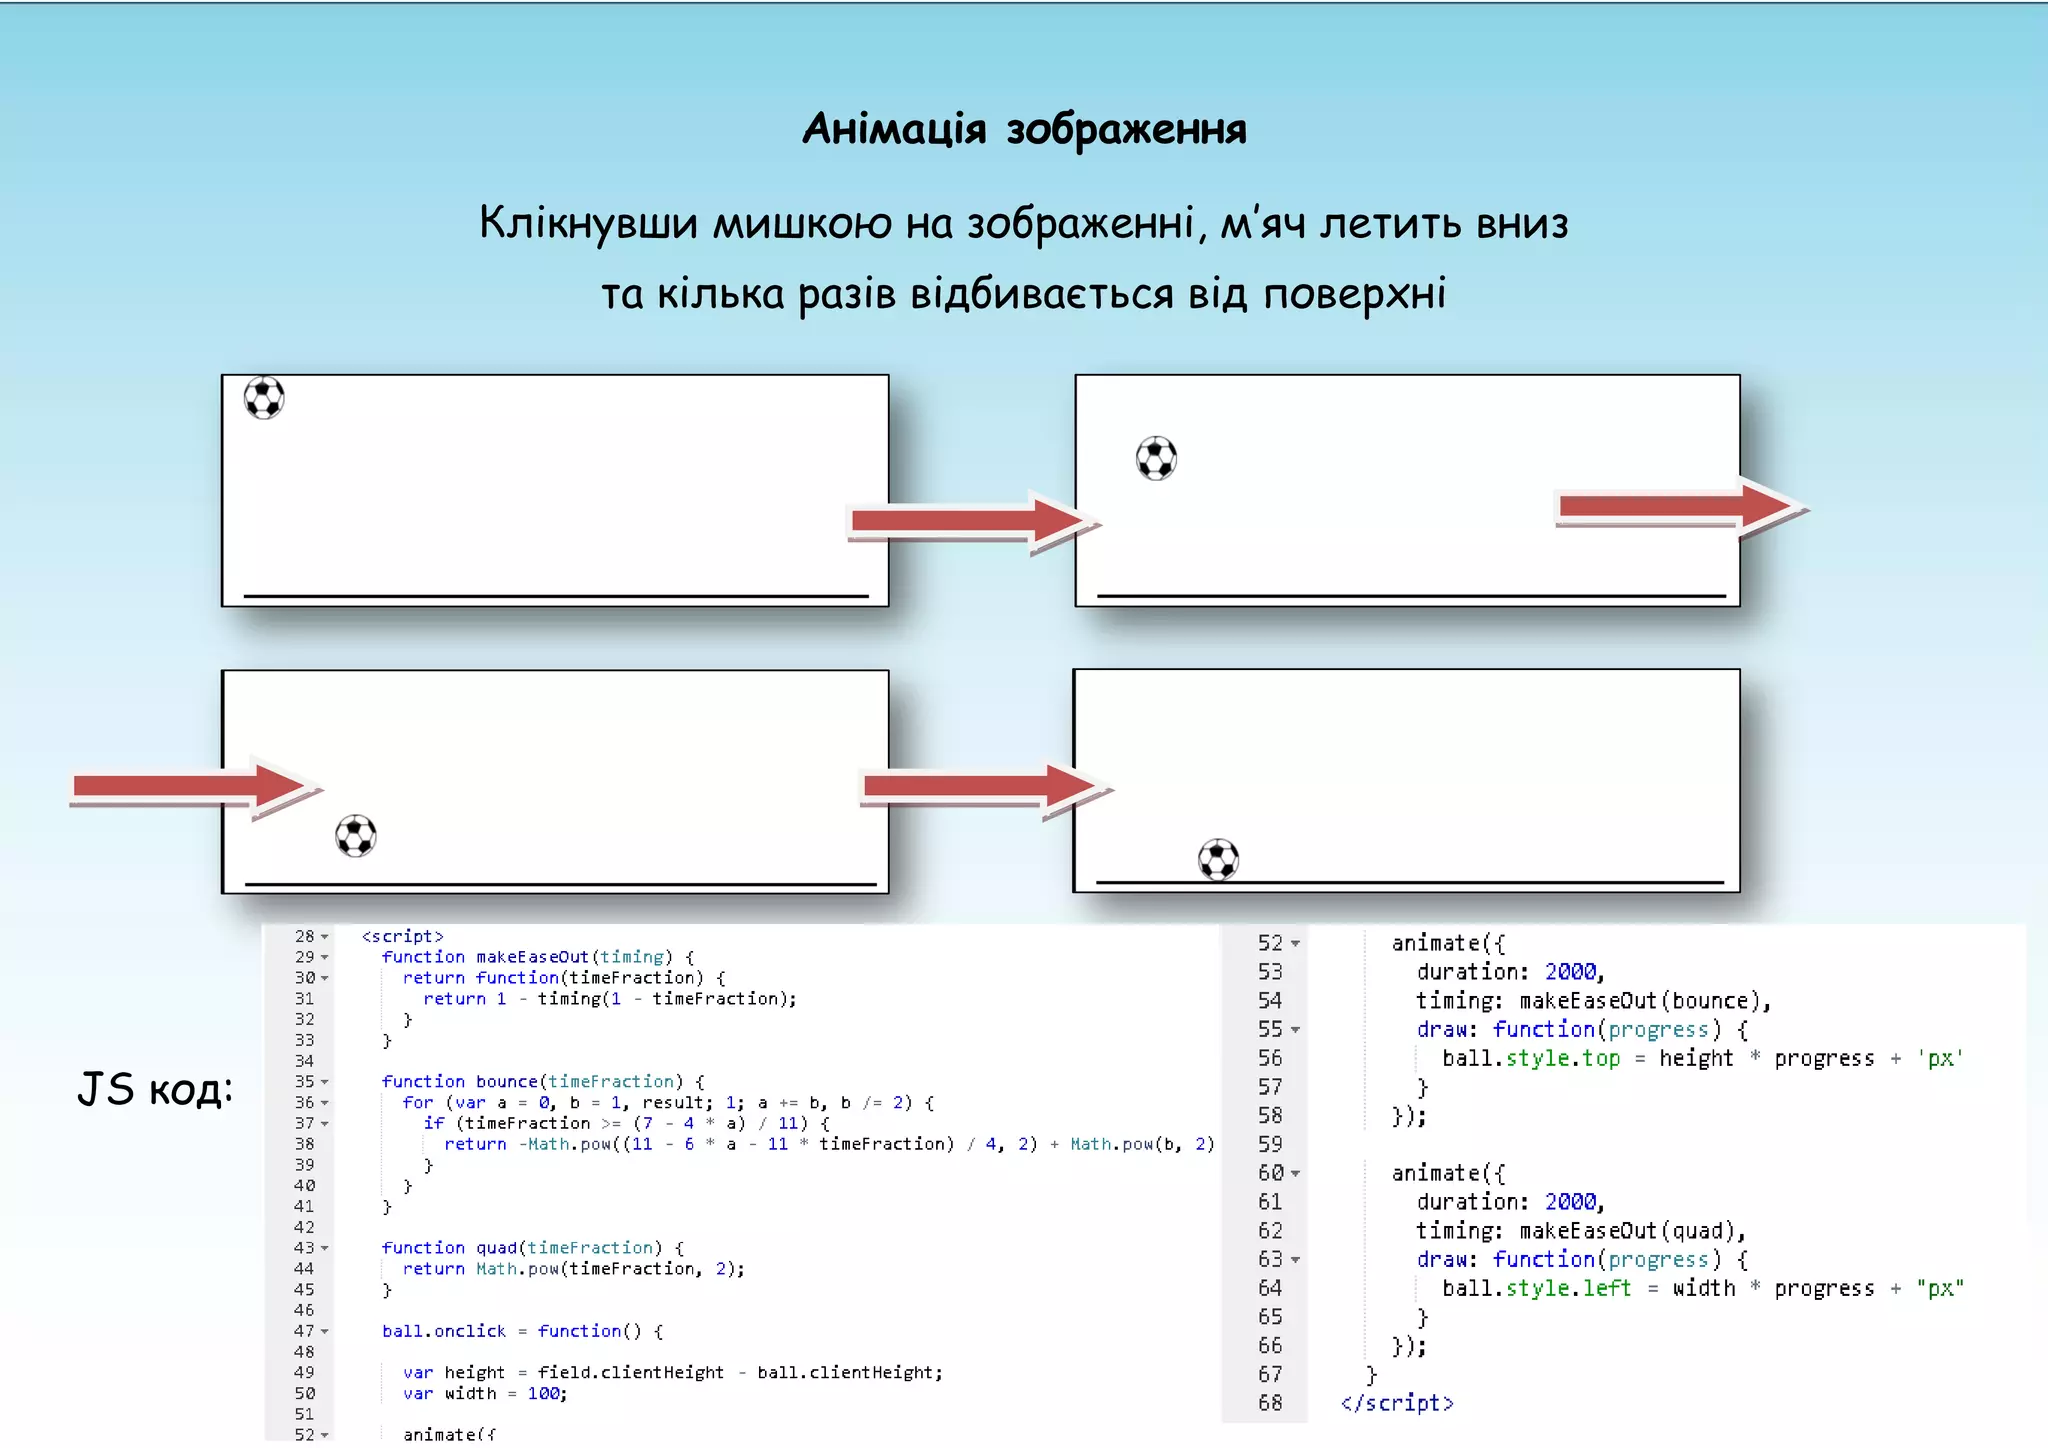2048x1448 pixels.
Task: Collapse the bounce function fold at line 35
Action: point(325,1082)
